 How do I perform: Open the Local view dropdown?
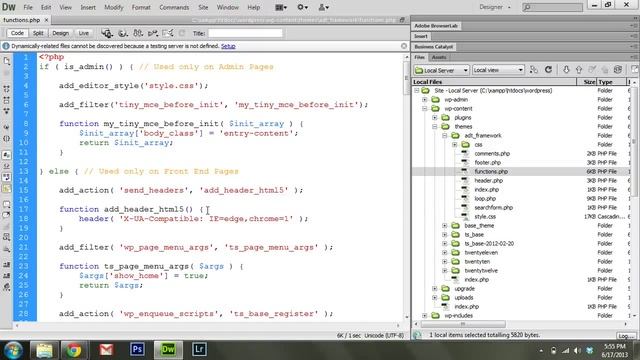[x=498, y=70]
